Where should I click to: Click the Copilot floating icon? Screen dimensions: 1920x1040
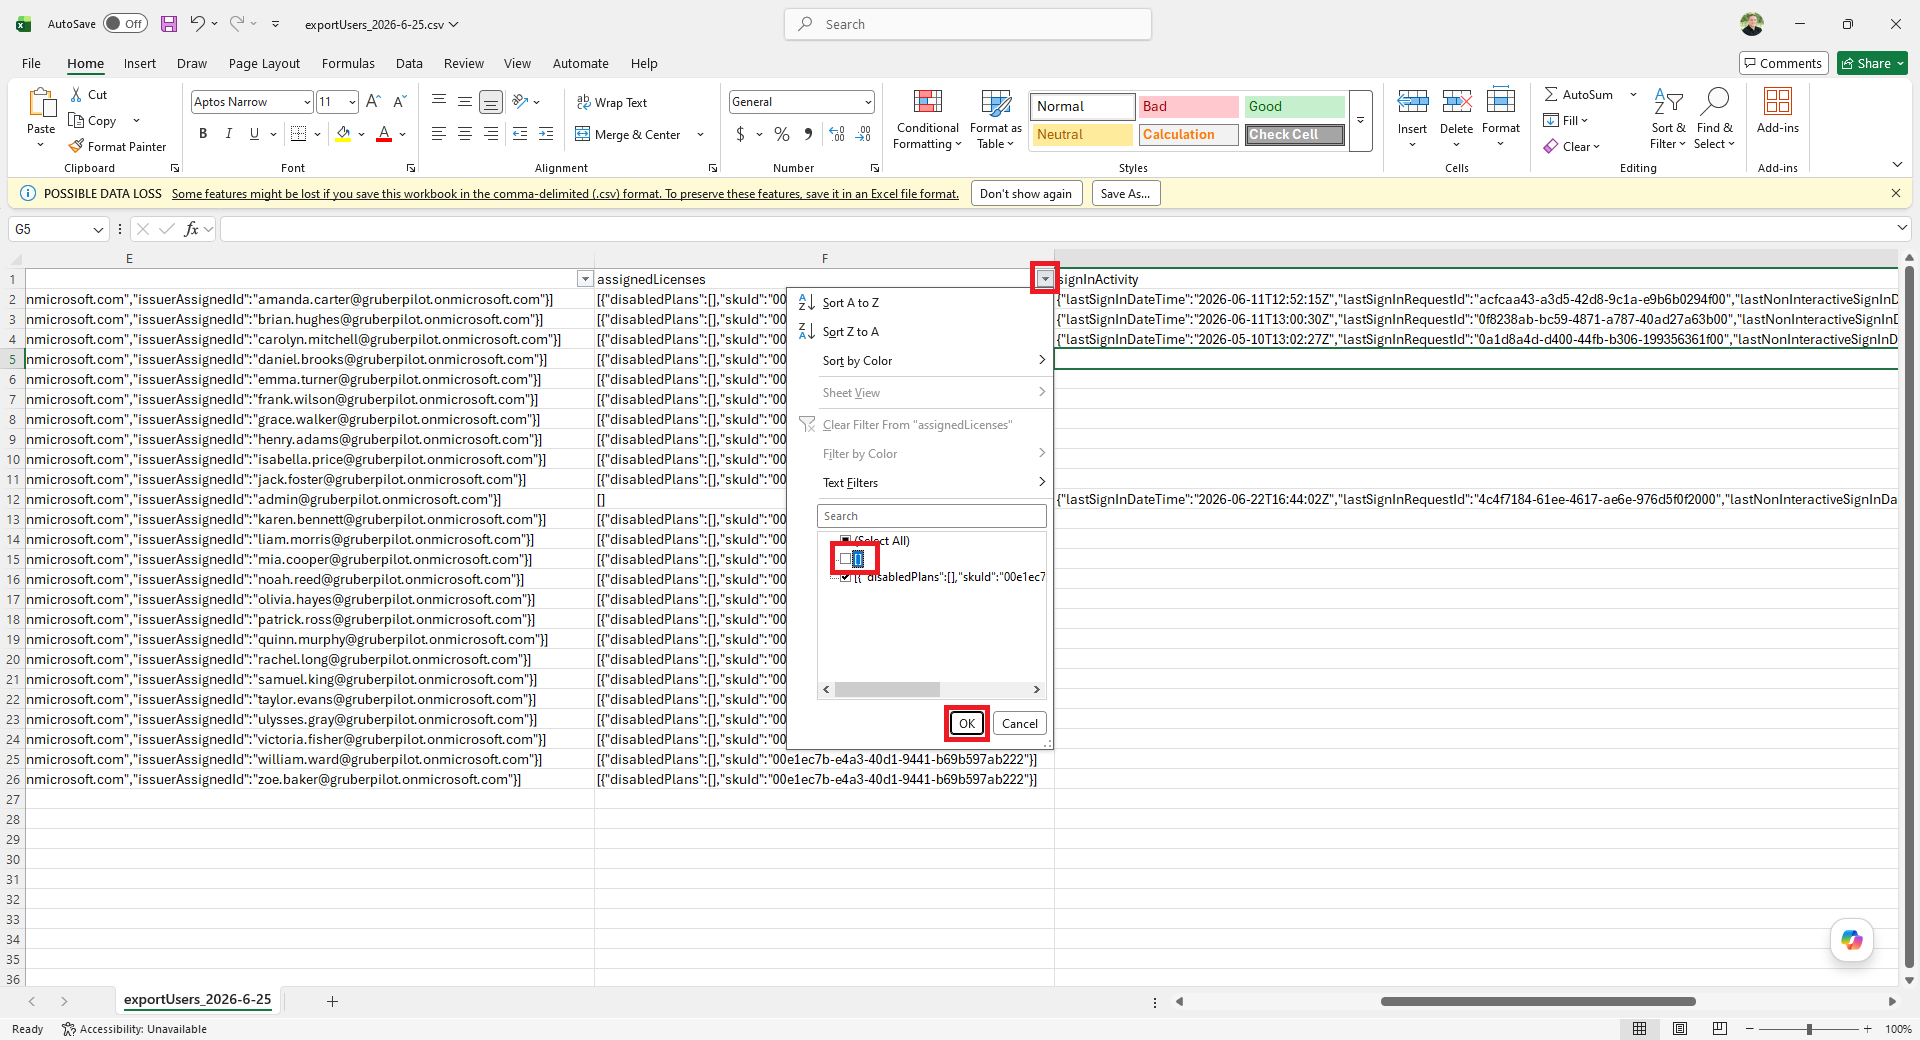(x=1851, y=940)
